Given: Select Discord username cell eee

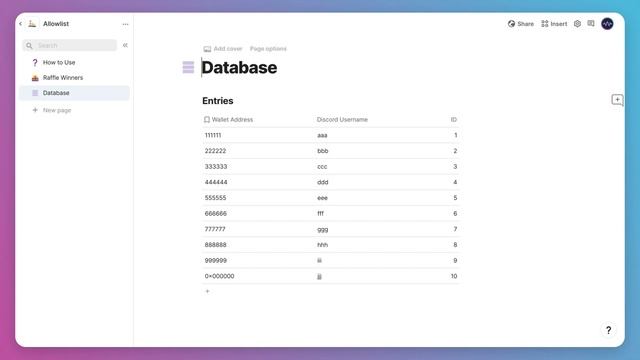Looking at the screenshot, I should click(322, 198).
